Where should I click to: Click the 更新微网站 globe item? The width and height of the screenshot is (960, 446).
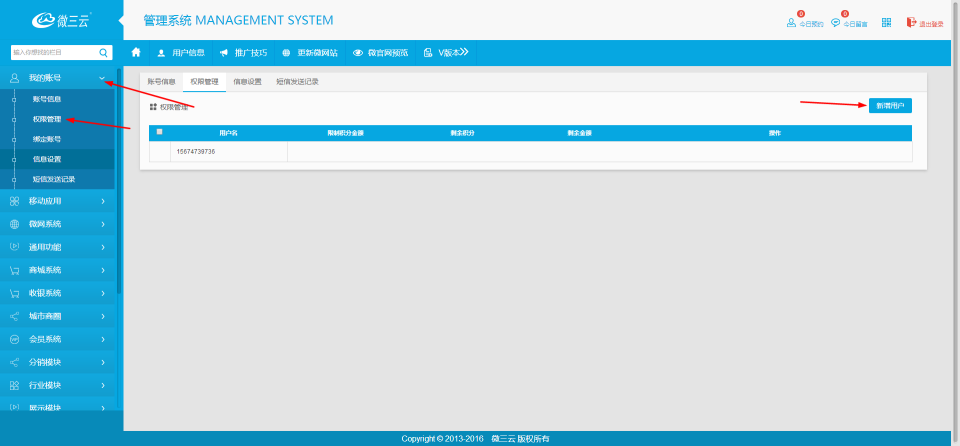pyautogui.click(x=309, y=52)
